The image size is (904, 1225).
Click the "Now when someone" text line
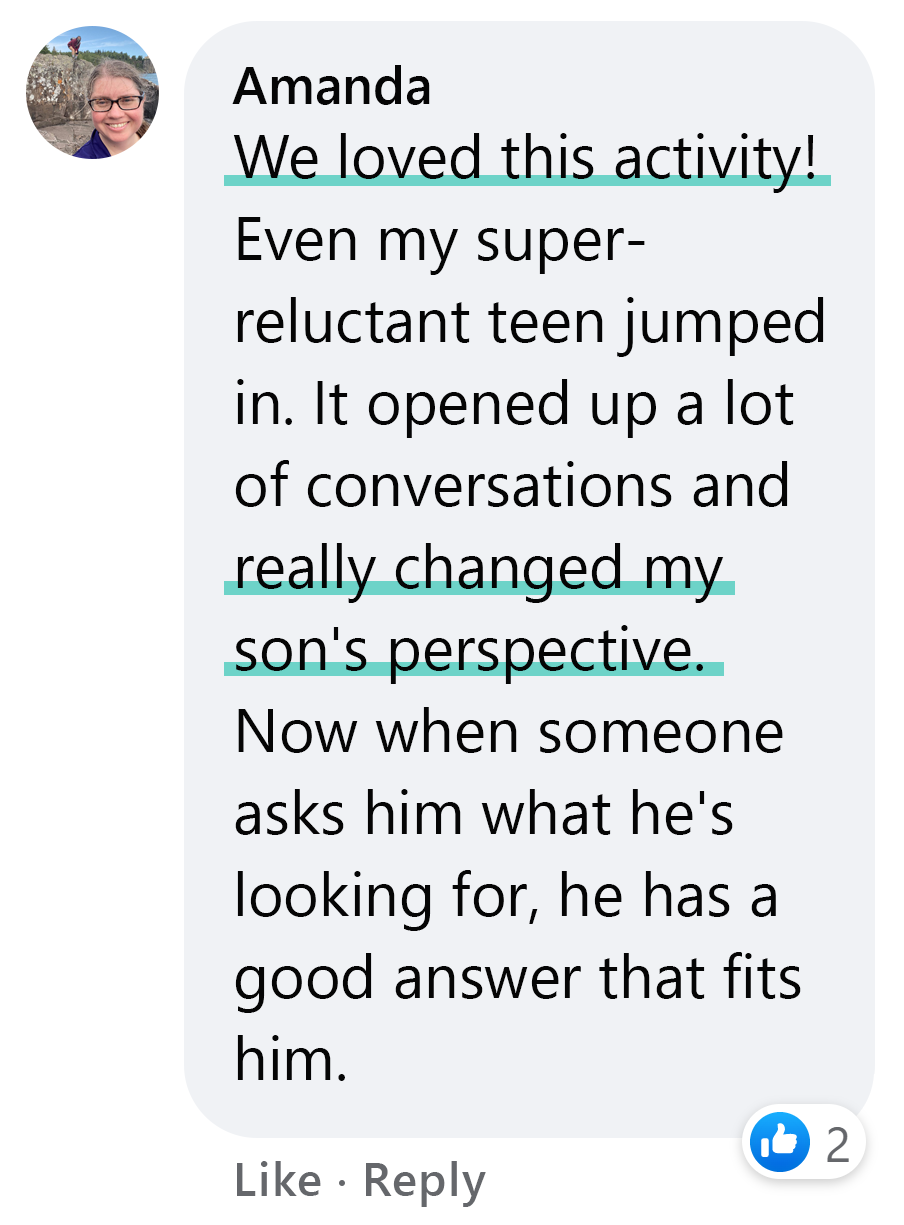point(508,732)
